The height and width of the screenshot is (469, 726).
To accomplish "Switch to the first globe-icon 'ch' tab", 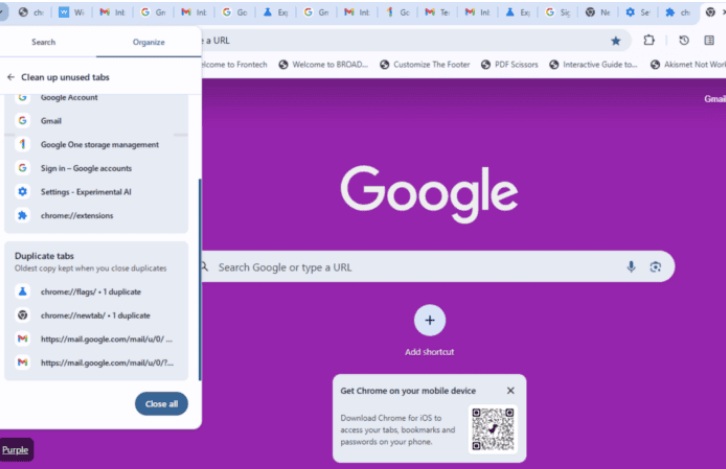I will (31, 13).
